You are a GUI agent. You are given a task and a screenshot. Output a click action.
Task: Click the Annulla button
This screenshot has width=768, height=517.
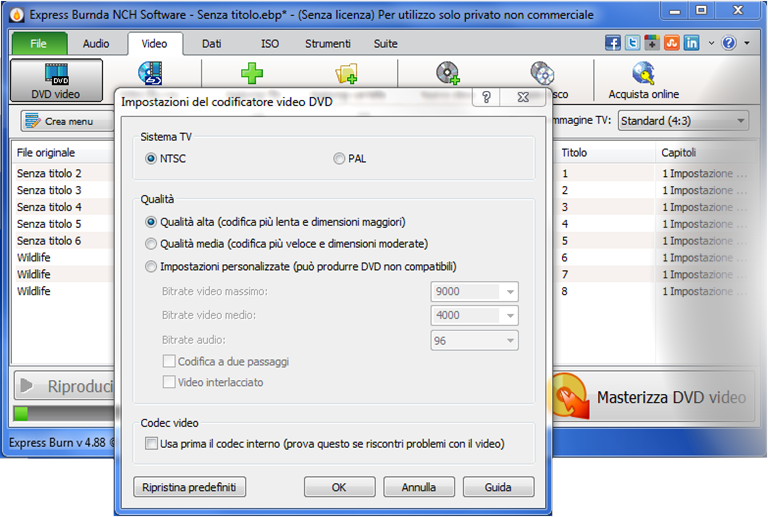[x=419, y=487]
